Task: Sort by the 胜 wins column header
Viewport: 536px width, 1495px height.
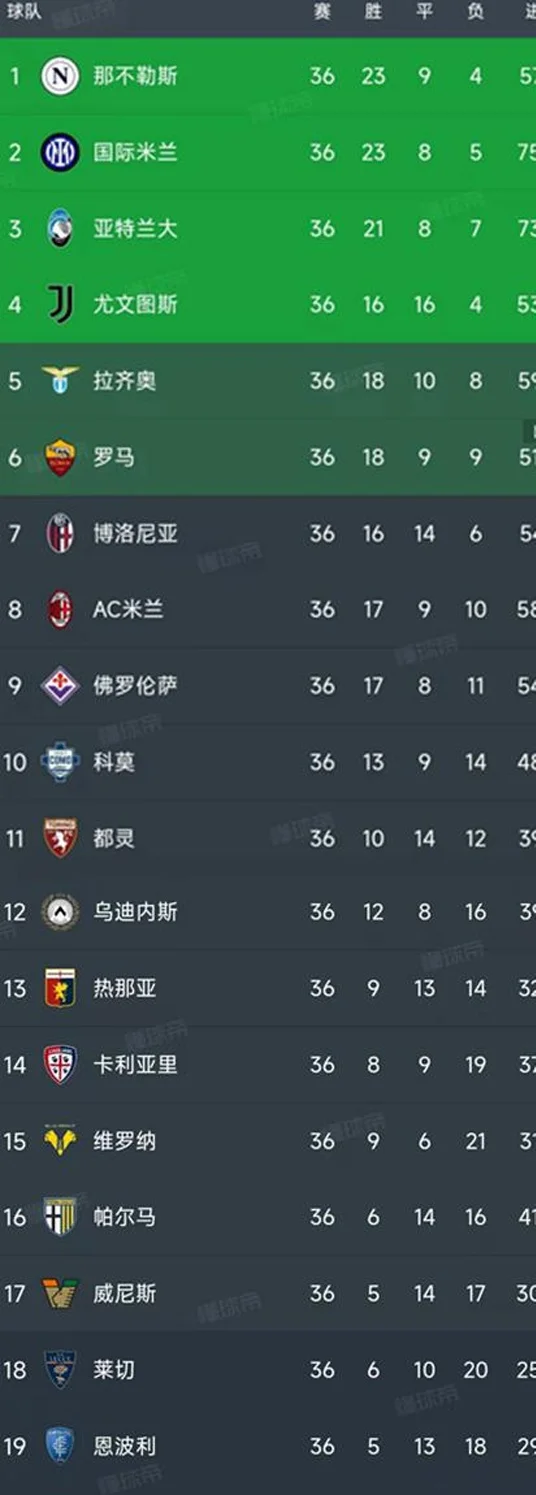Action: coord(373,12)
